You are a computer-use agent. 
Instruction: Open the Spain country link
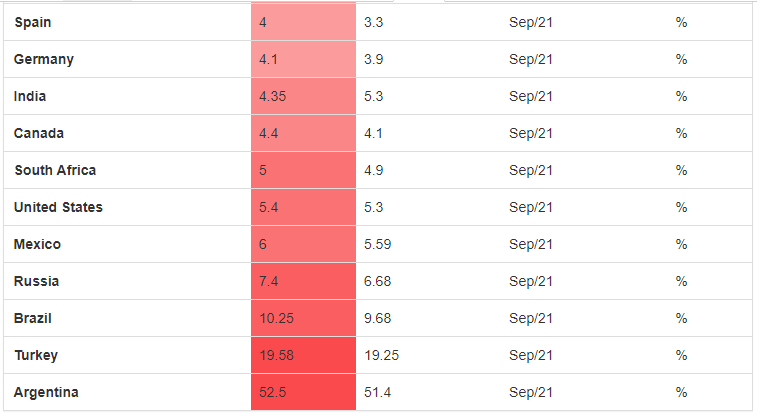pos(33,22)
